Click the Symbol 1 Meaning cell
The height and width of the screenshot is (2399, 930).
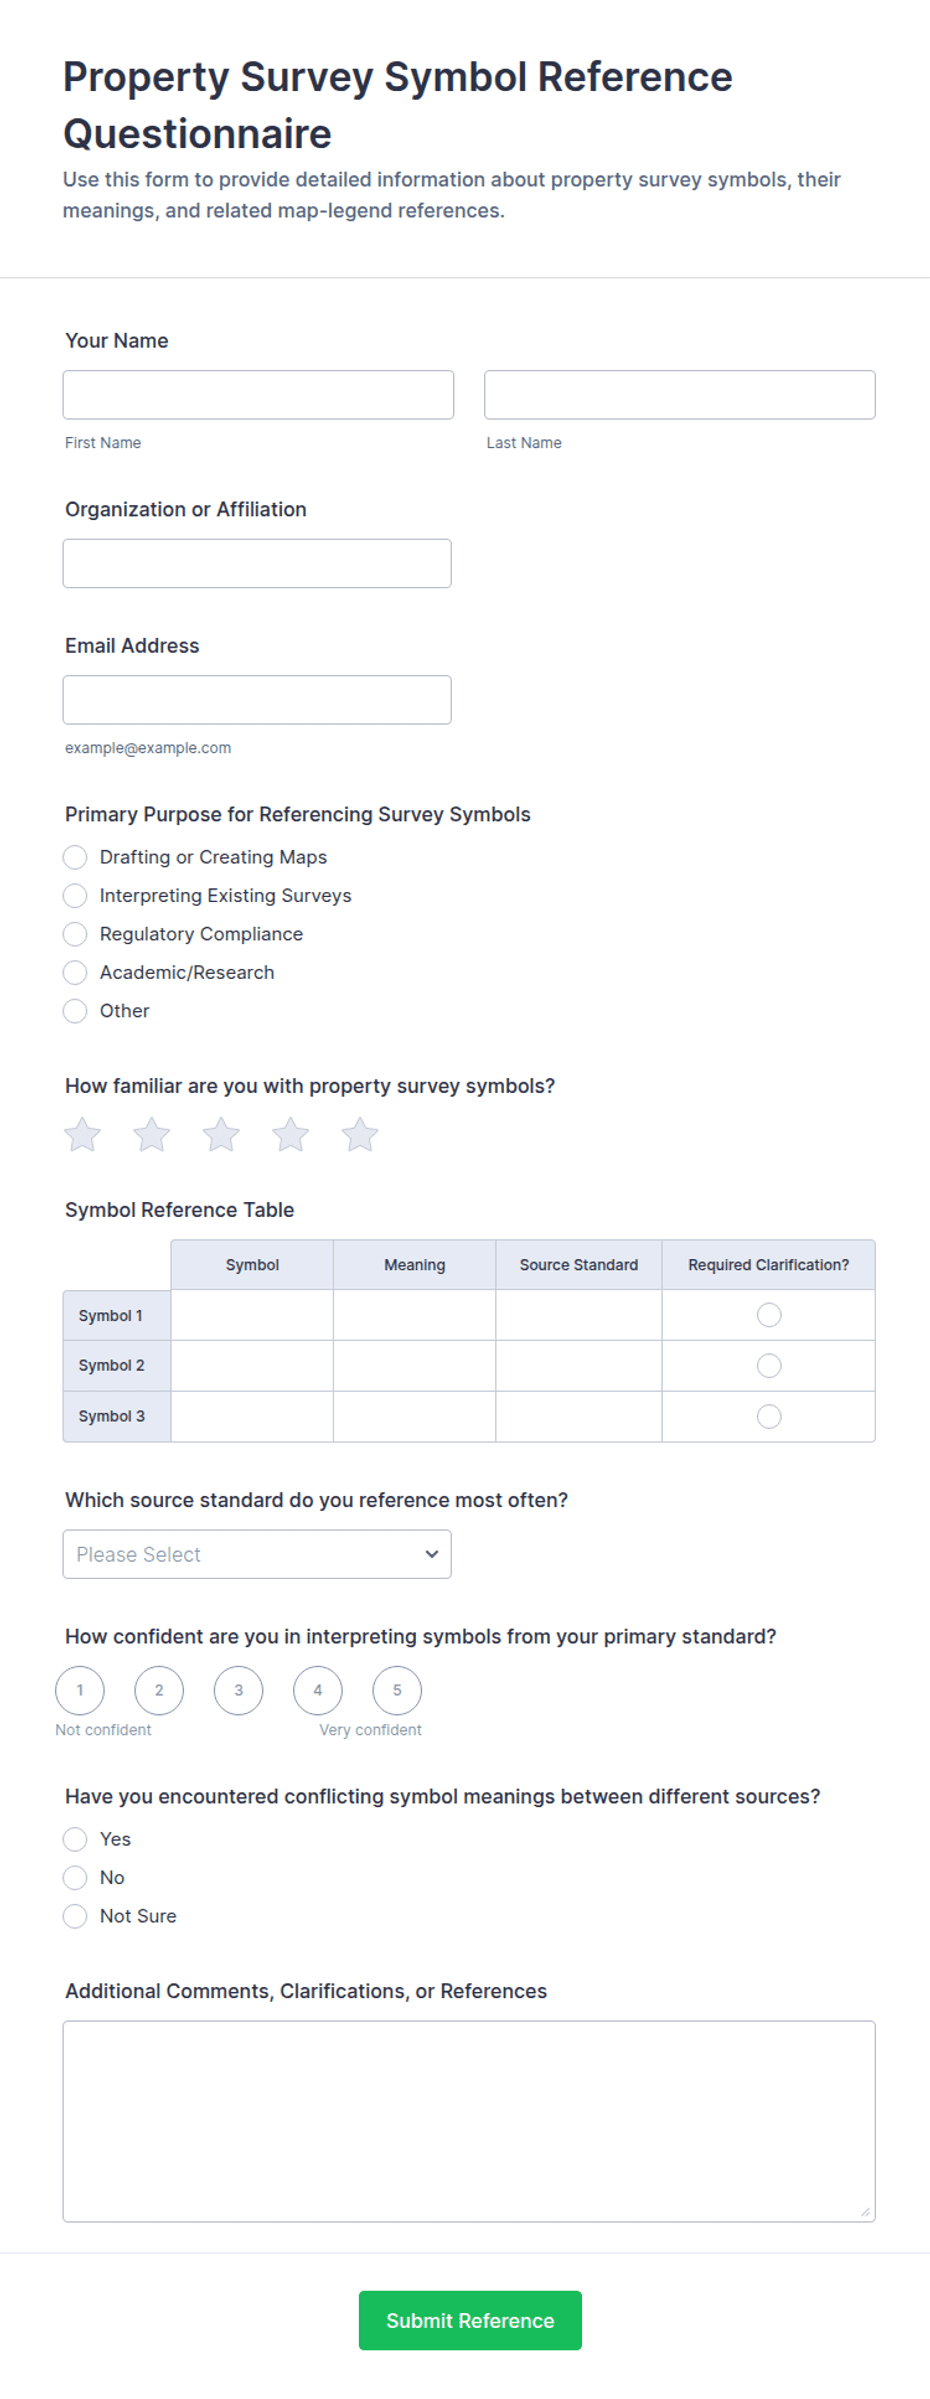[x=414, y=1315]
